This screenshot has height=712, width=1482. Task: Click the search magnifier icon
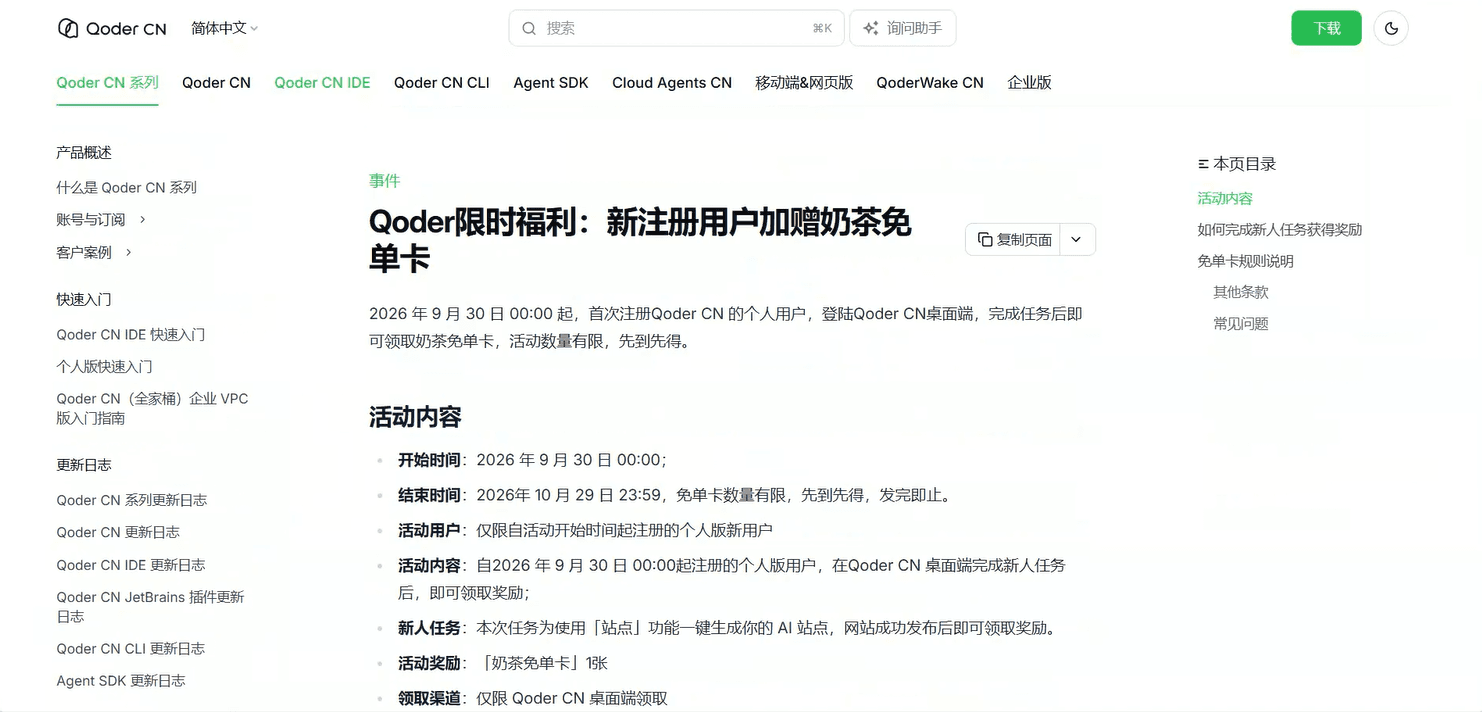point(529,28)
